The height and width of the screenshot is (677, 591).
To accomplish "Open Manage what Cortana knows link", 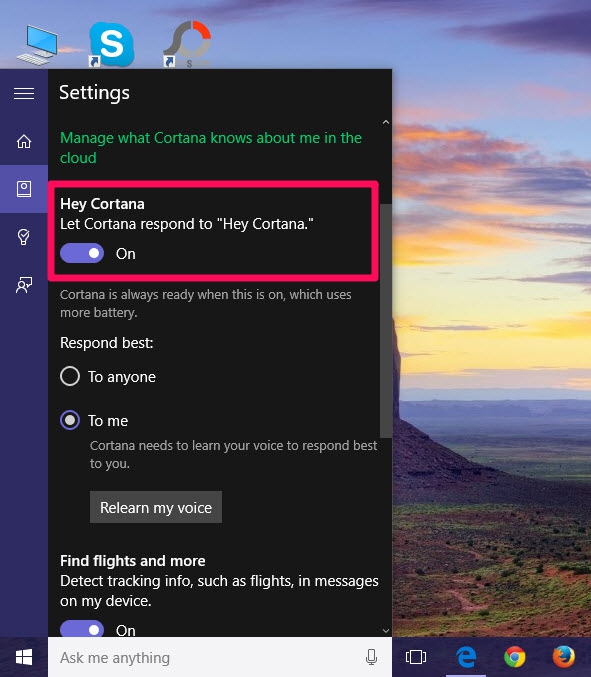I will 211,148.
